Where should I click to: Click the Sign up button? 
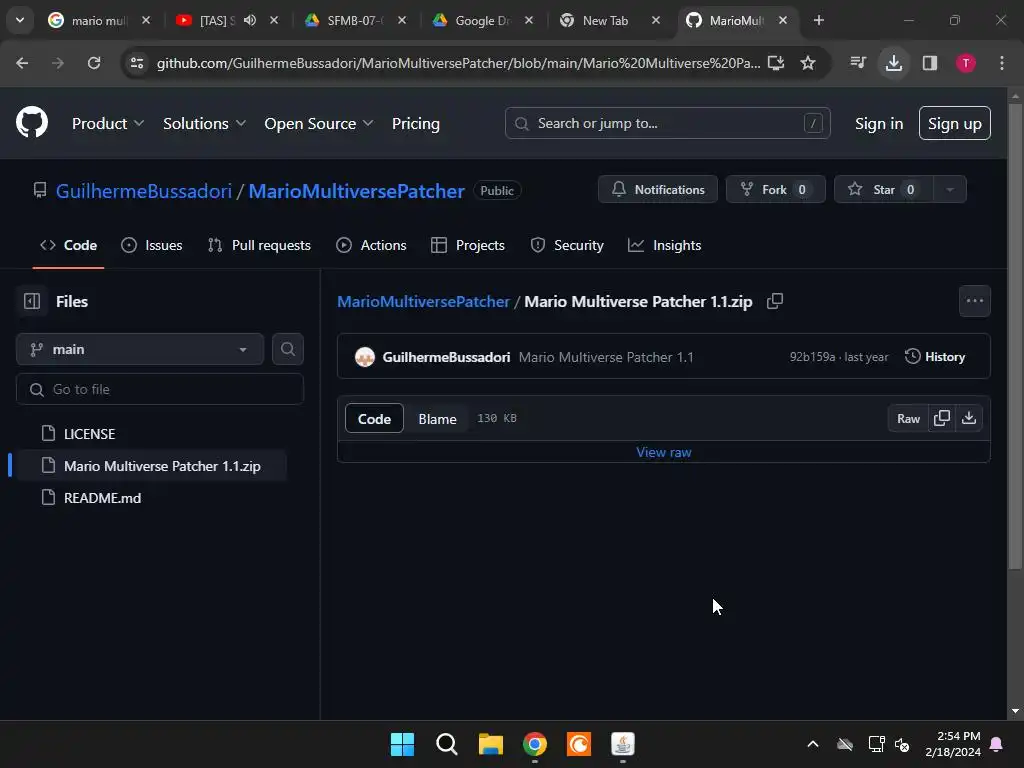click(x=955, y=123)
